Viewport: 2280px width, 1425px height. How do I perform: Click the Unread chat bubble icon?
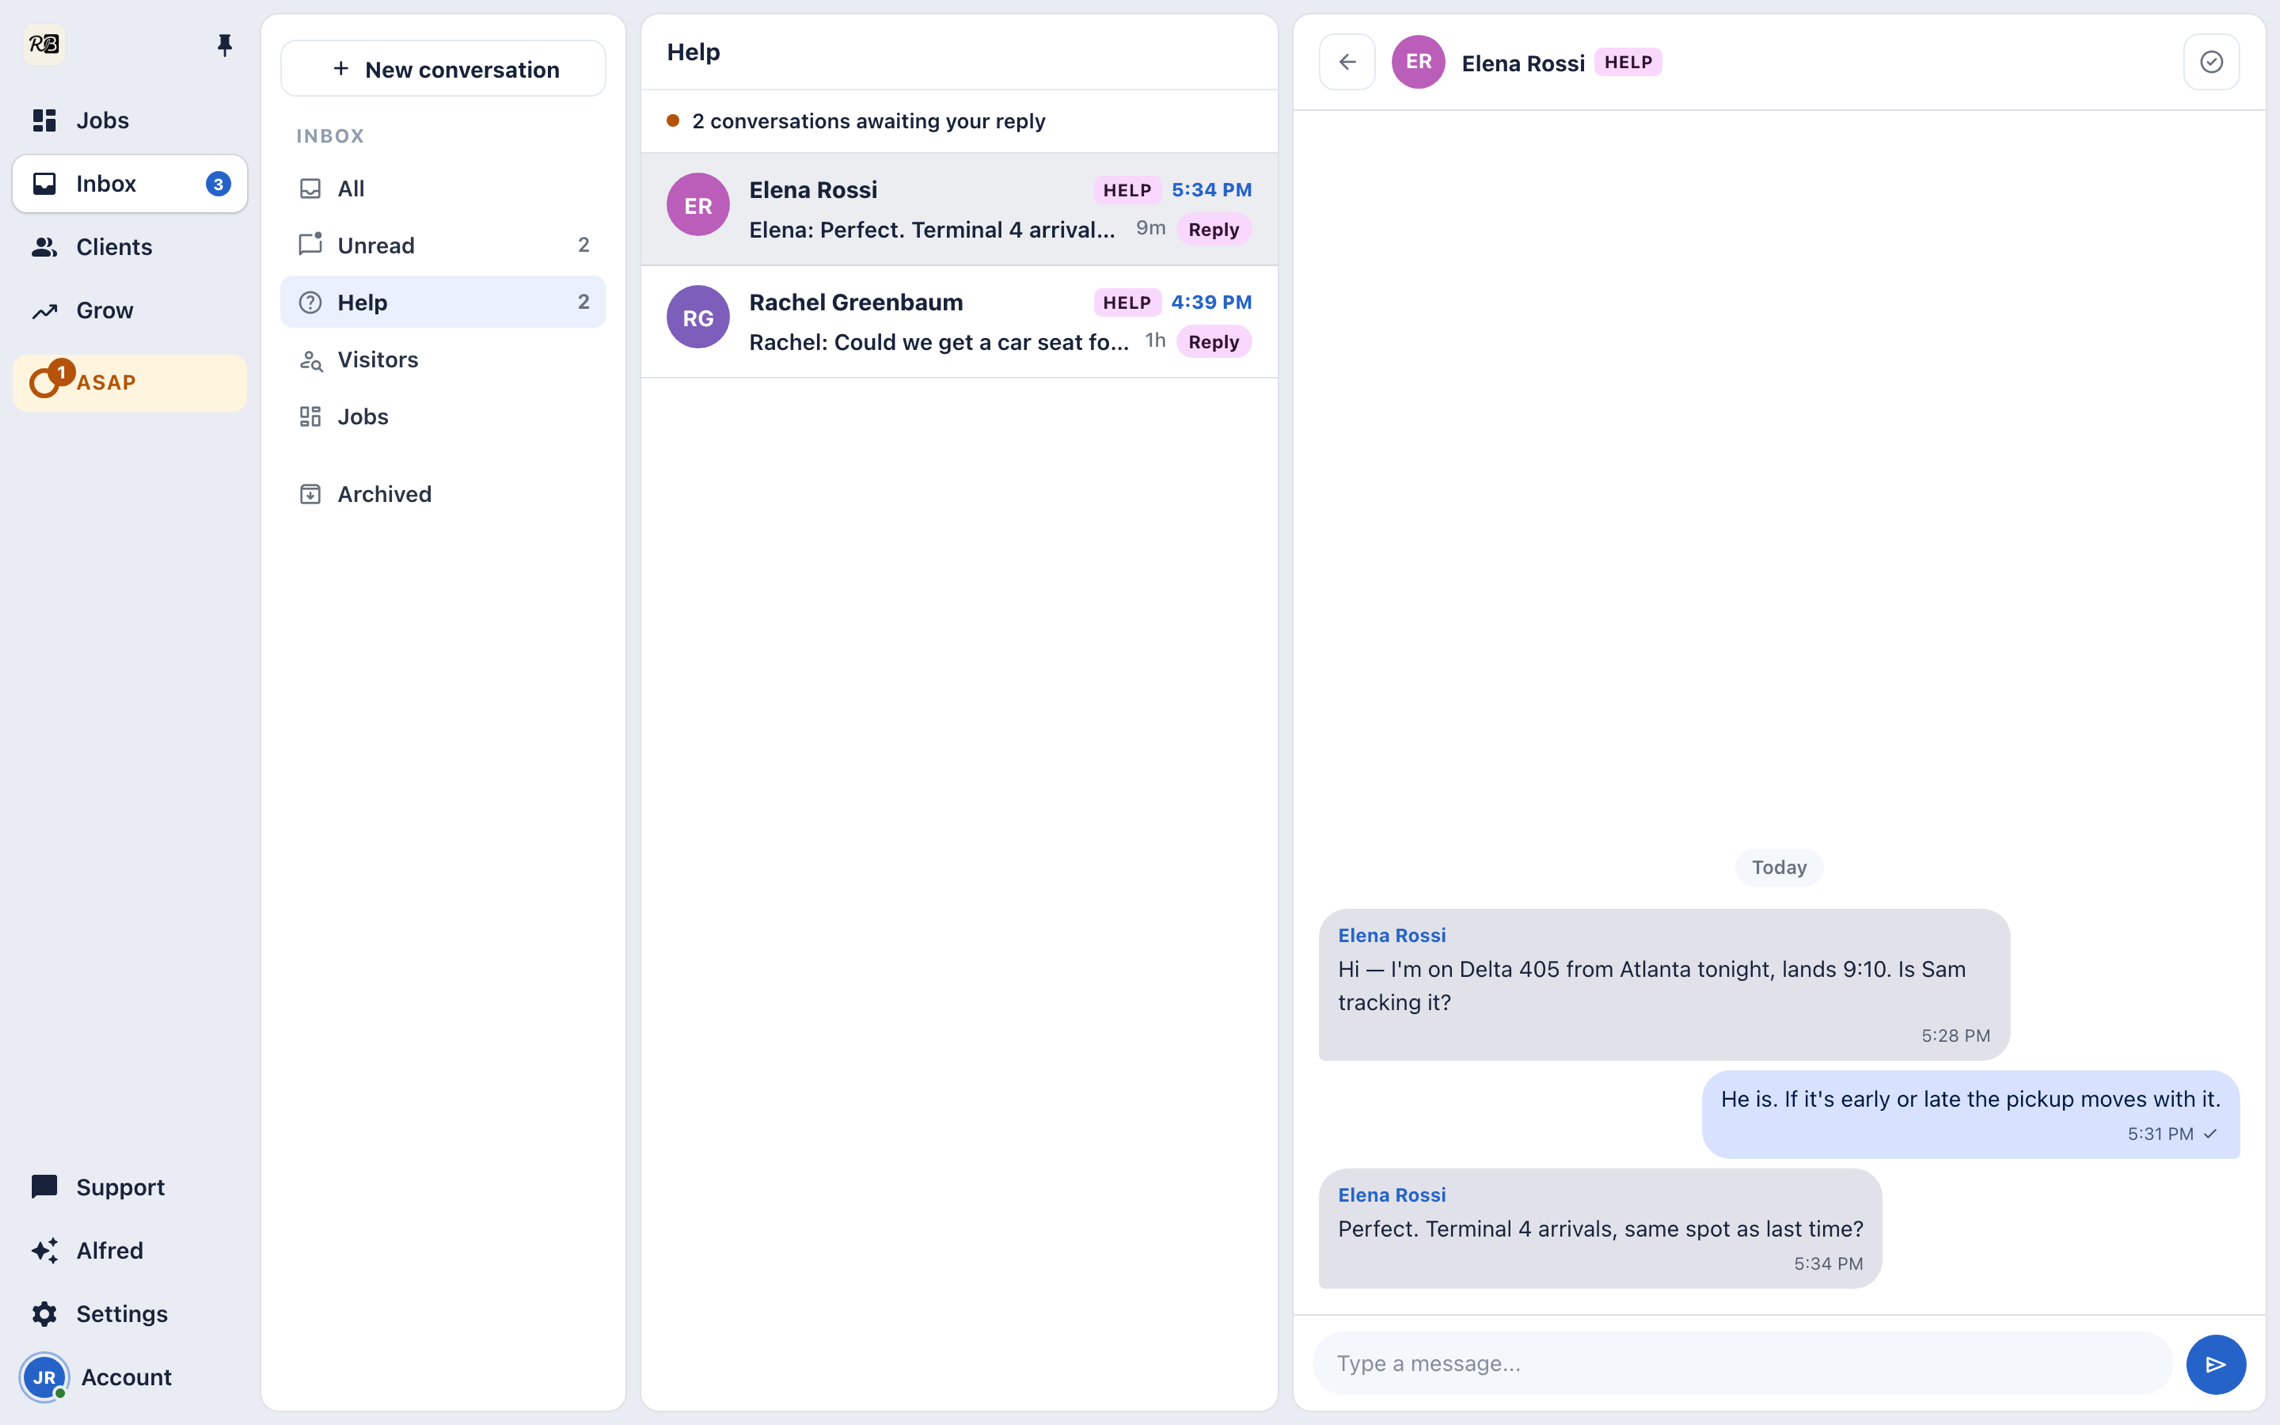pos(310,244)
